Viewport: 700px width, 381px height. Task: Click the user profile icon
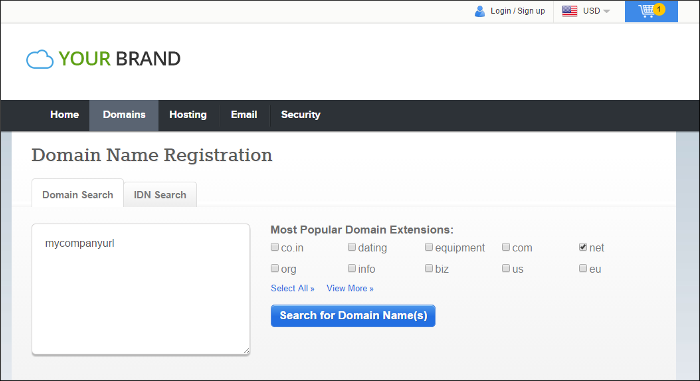pos(479,11)
